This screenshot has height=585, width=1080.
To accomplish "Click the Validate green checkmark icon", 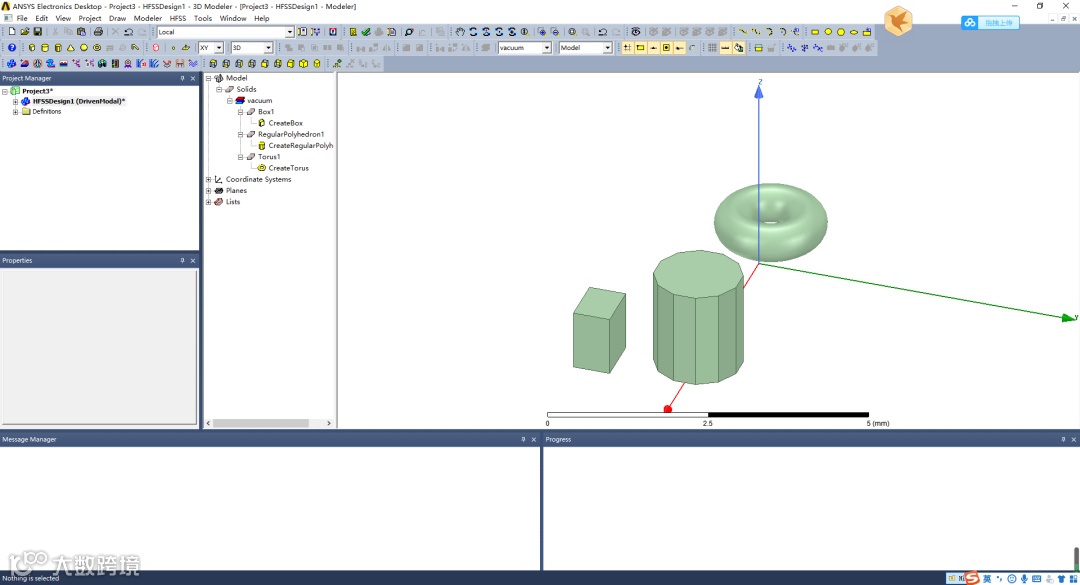I will (366, 32).
